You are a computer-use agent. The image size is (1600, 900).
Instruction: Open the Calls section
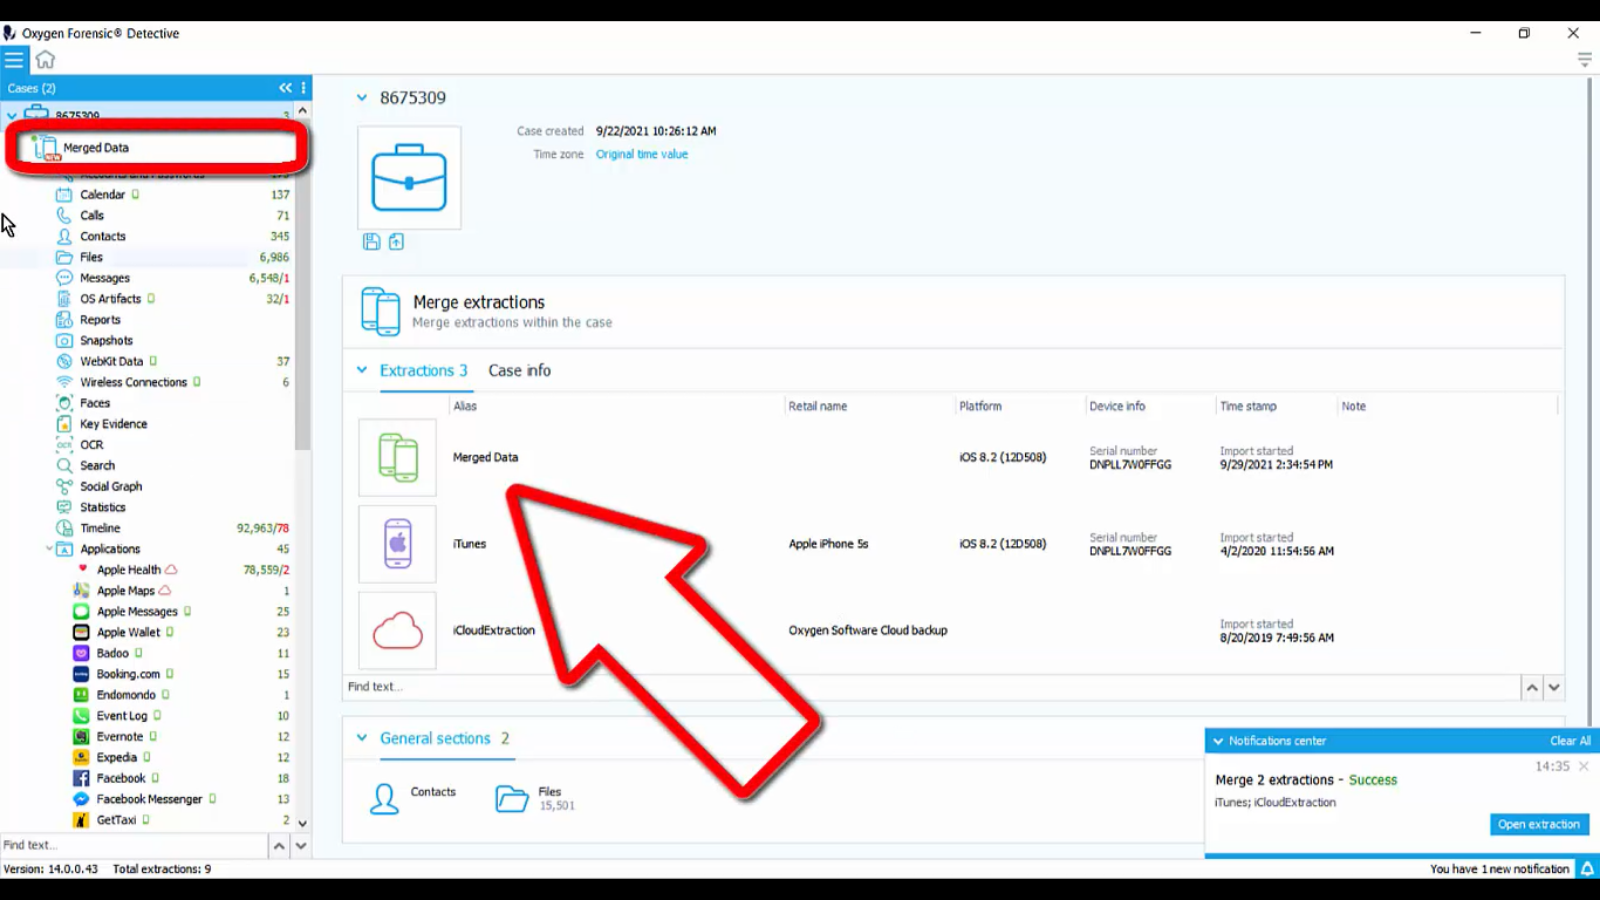coord(92,216)
